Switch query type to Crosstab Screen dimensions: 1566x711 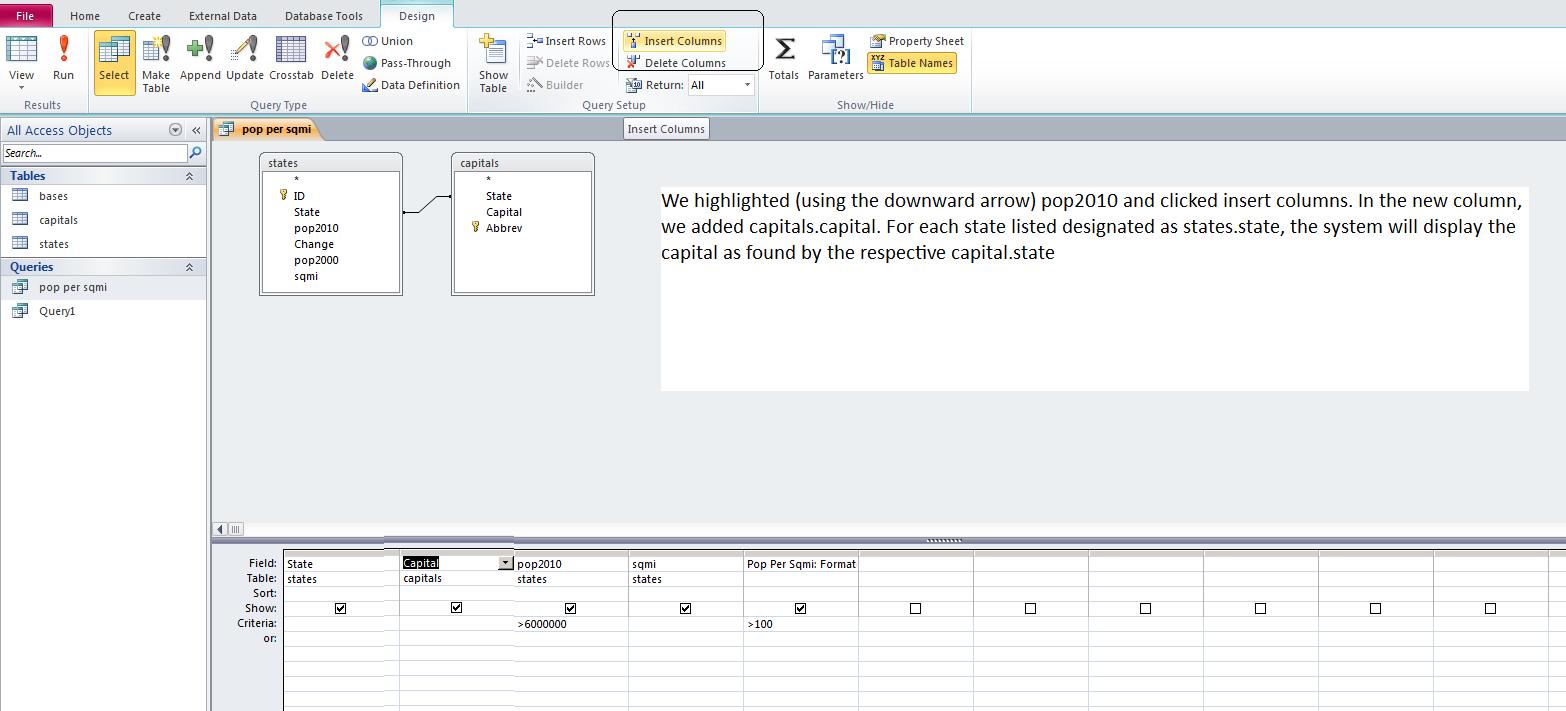tap(291, 60)
